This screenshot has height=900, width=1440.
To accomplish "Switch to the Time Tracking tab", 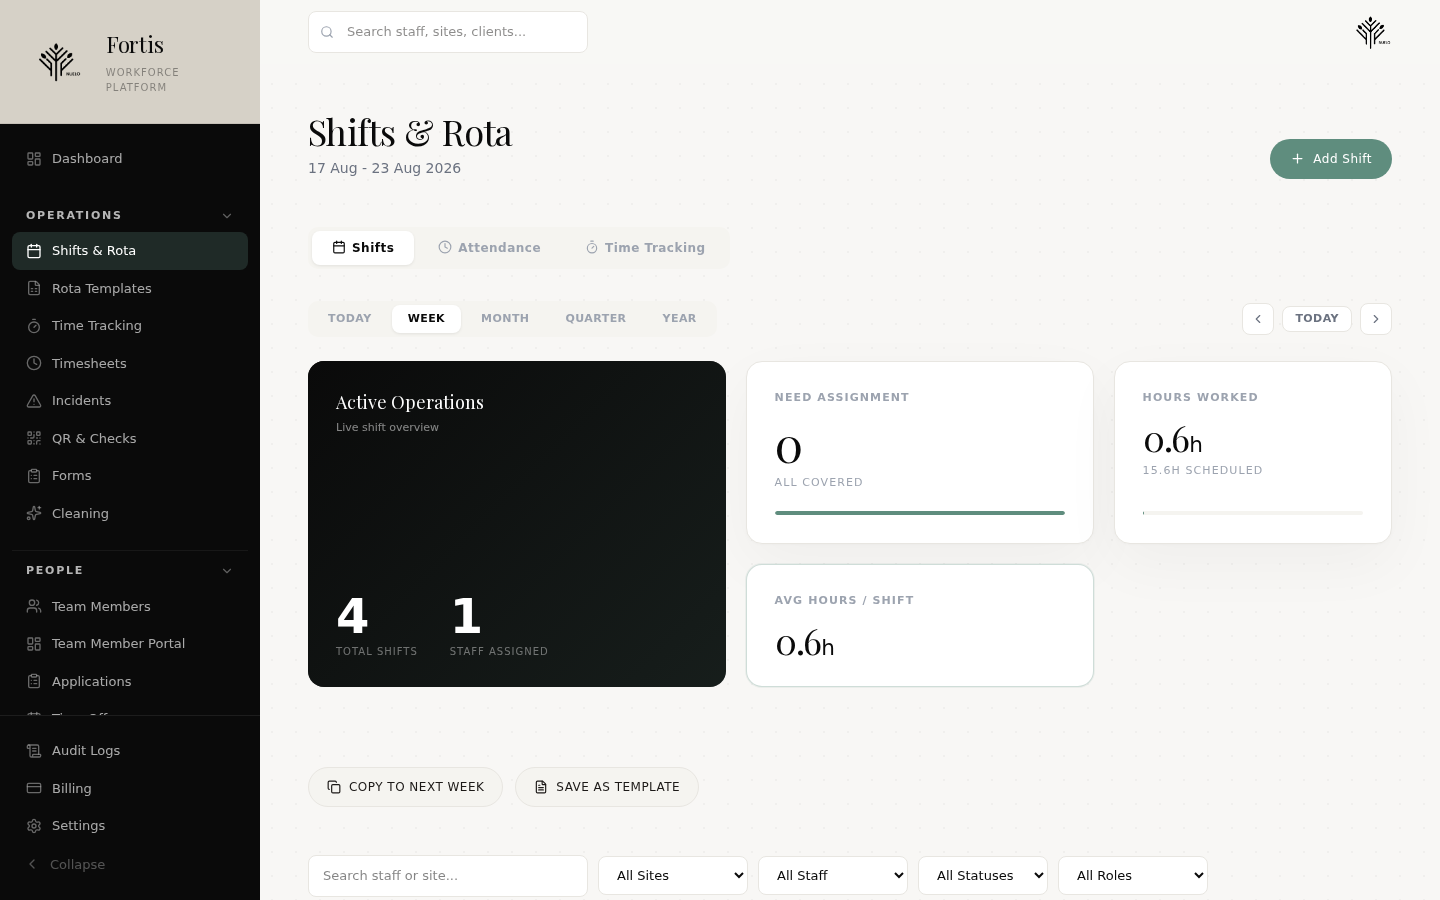I will [x=645, y=248].
